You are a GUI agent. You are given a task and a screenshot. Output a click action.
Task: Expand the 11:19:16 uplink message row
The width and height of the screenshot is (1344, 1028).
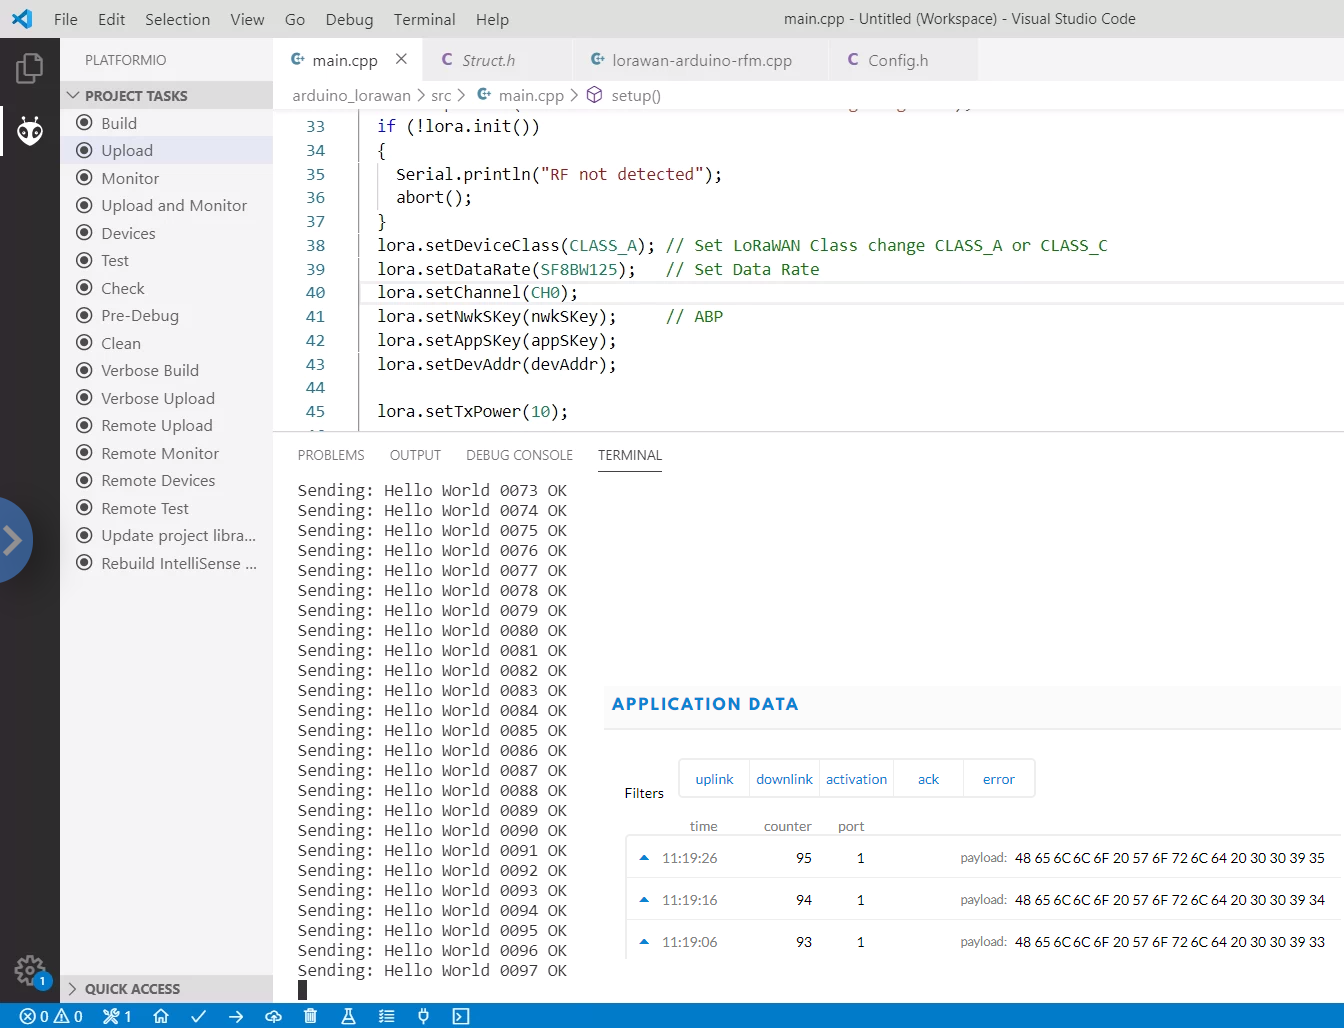[x=644, y=899]
